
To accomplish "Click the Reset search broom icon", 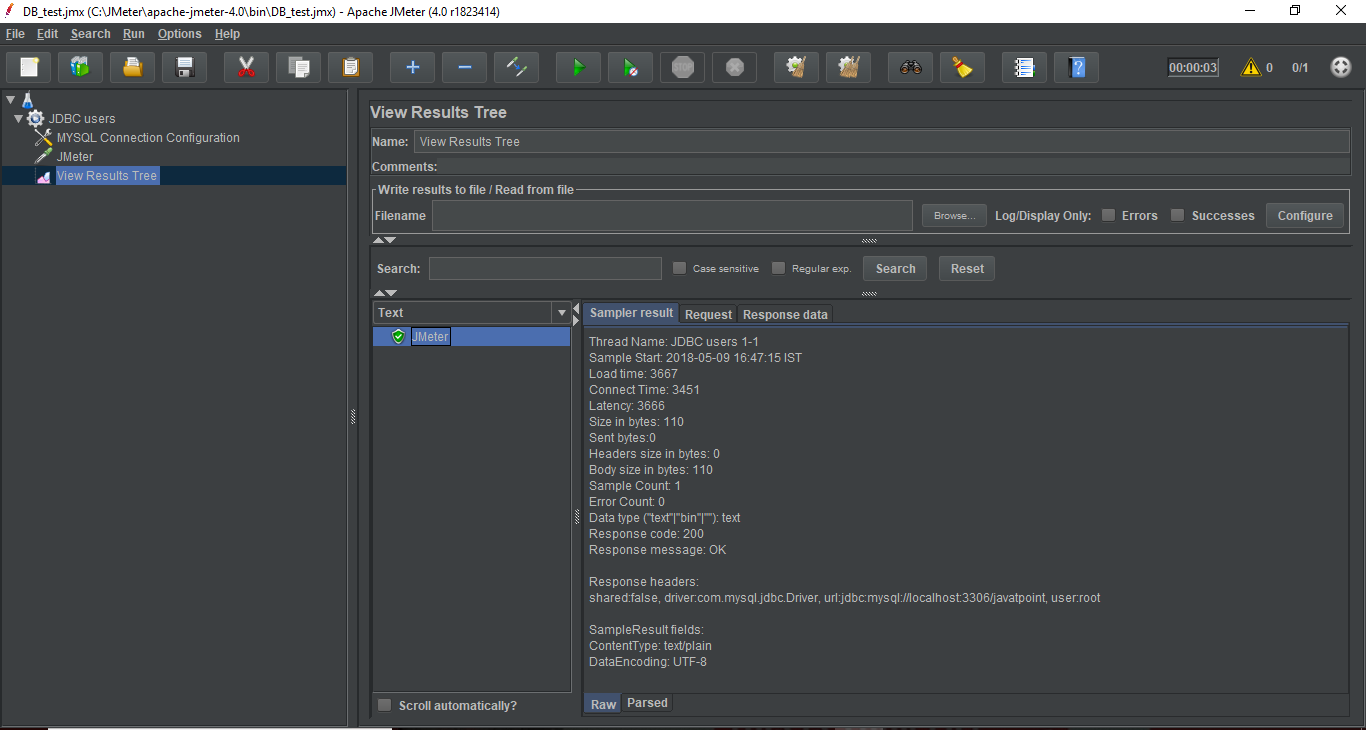I will (x=962, y=68).
